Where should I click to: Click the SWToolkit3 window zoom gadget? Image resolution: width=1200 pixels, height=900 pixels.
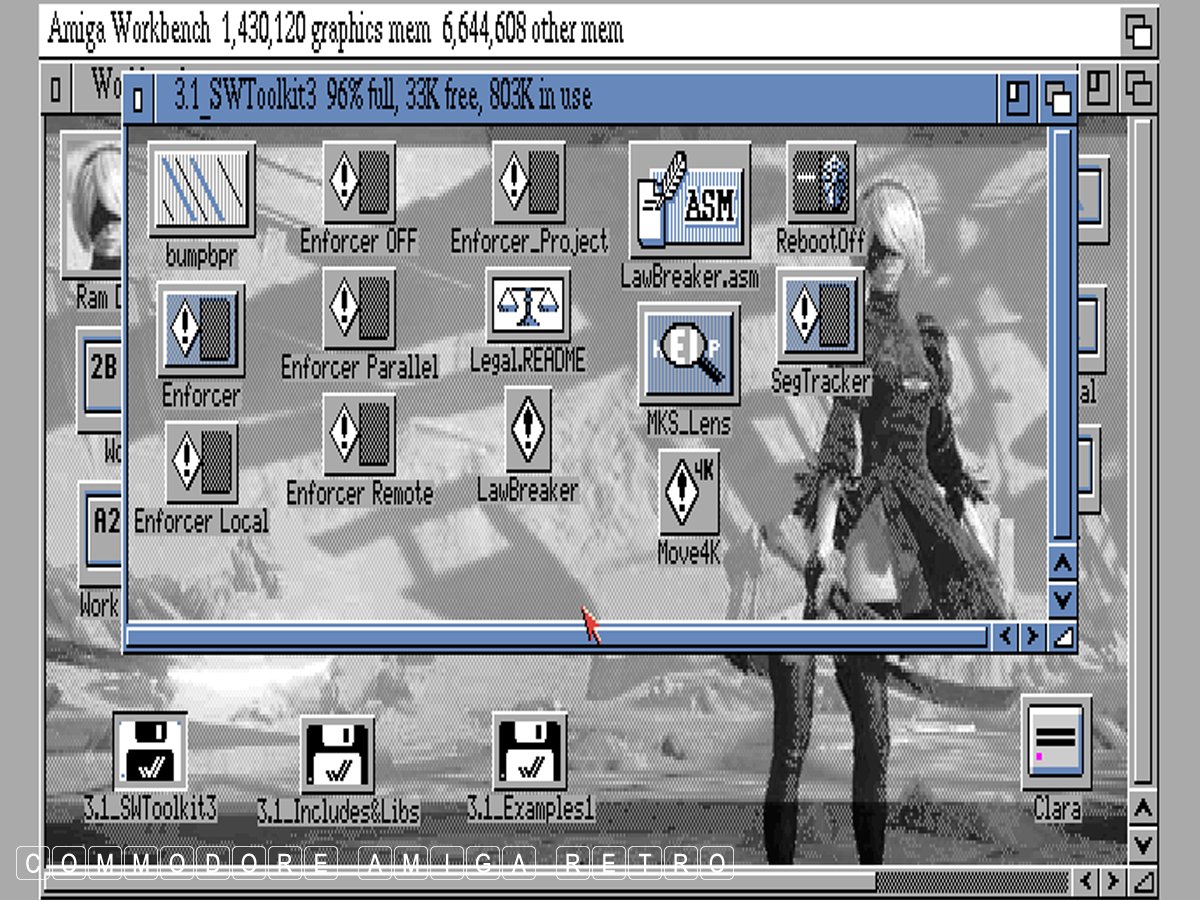[1018, 98]
